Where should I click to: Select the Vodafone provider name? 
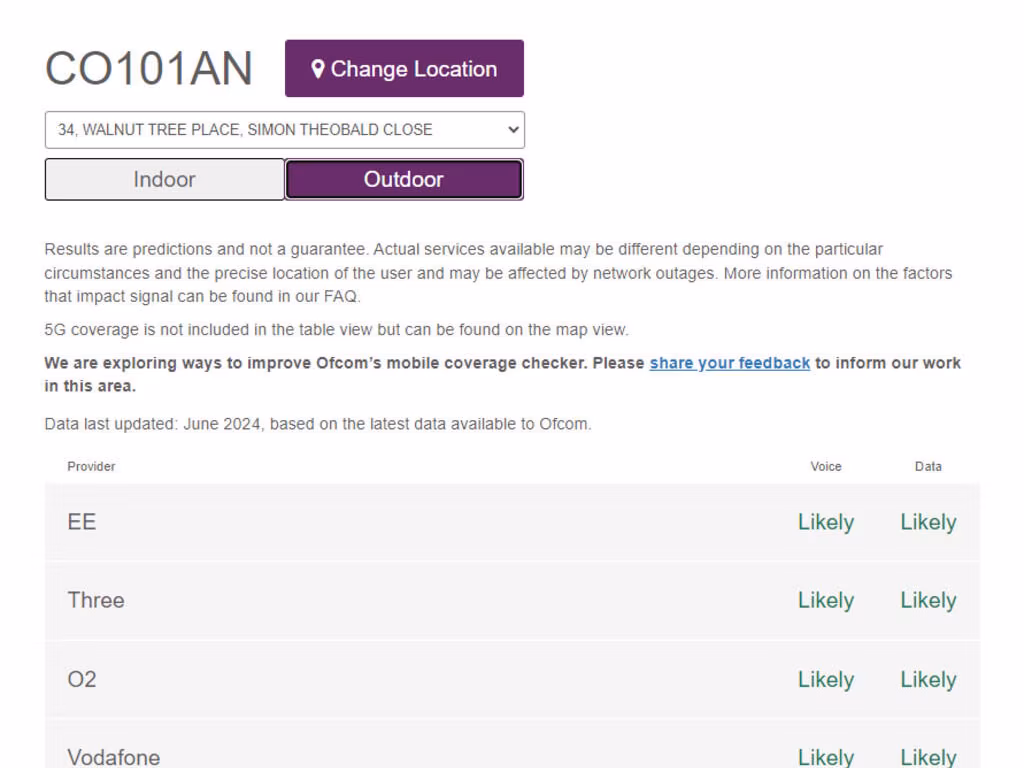(x=114, y=757)
